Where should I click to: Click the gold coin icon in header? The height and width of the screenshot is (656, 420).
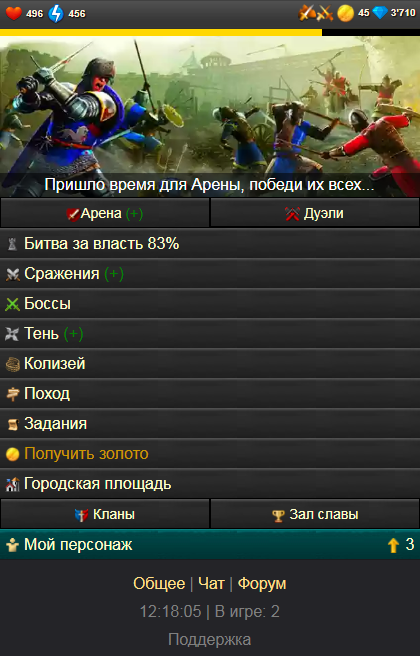point(346,13)
